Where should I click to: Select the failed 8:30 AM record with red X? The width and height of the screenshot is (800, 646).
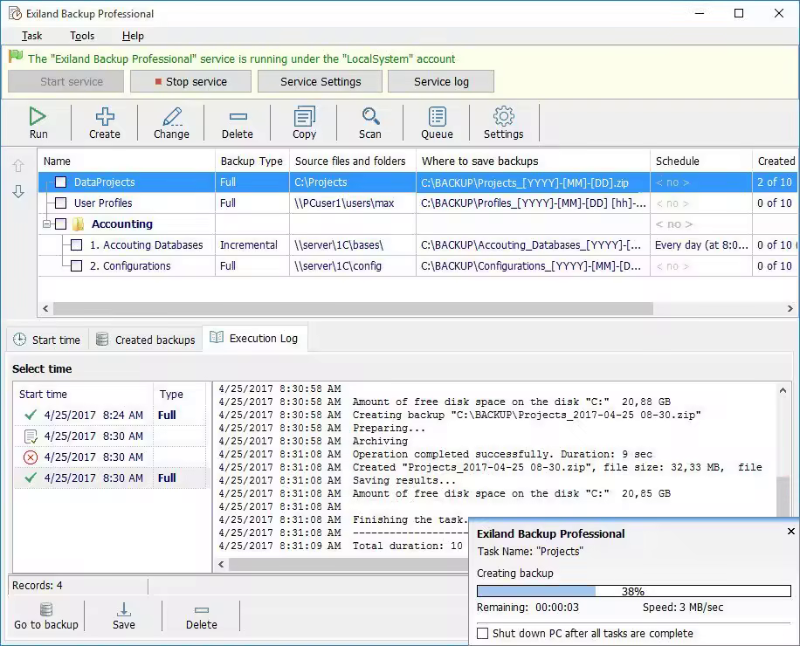tap(111, 457)
